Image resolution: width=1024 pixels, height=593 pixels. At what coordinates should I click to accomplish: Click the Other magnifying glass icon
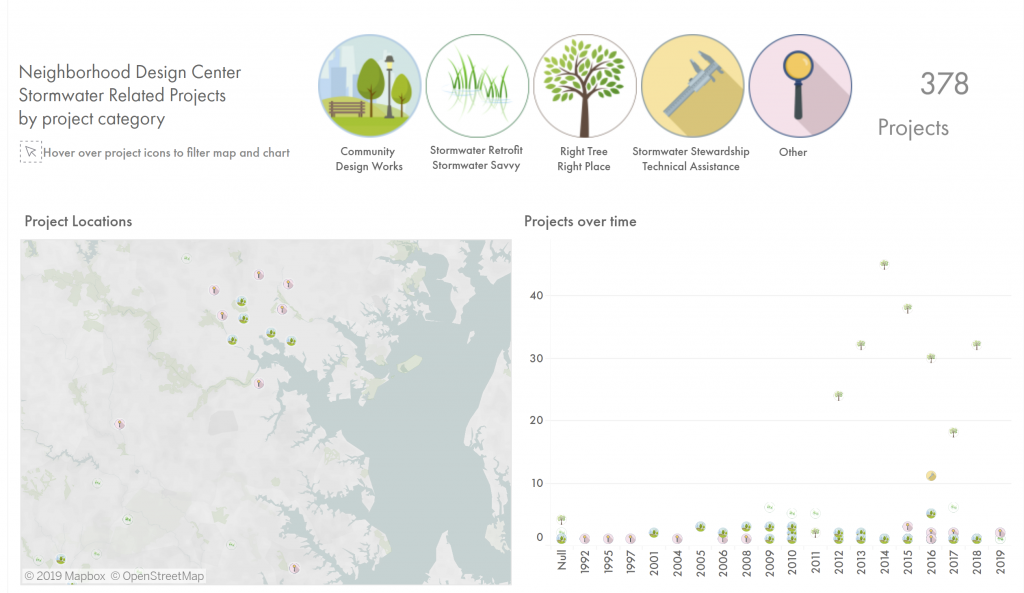point(799,86)
